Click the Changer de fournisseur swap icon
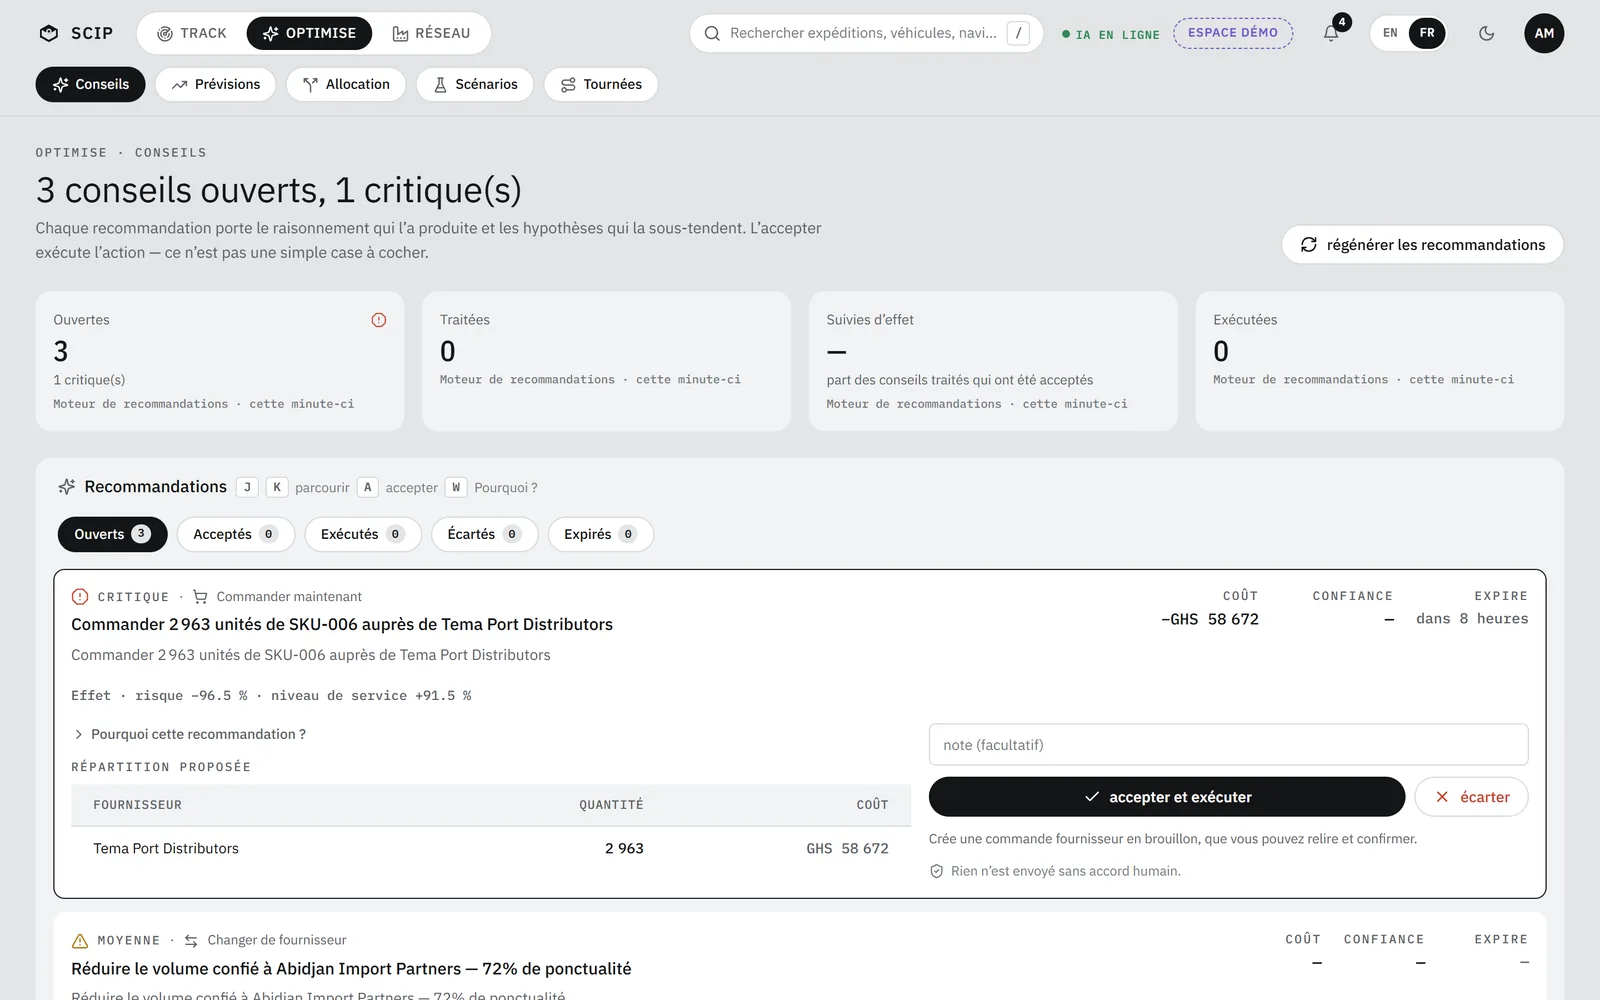This screenshot has width=1600, height=1000. coord(191,941)
